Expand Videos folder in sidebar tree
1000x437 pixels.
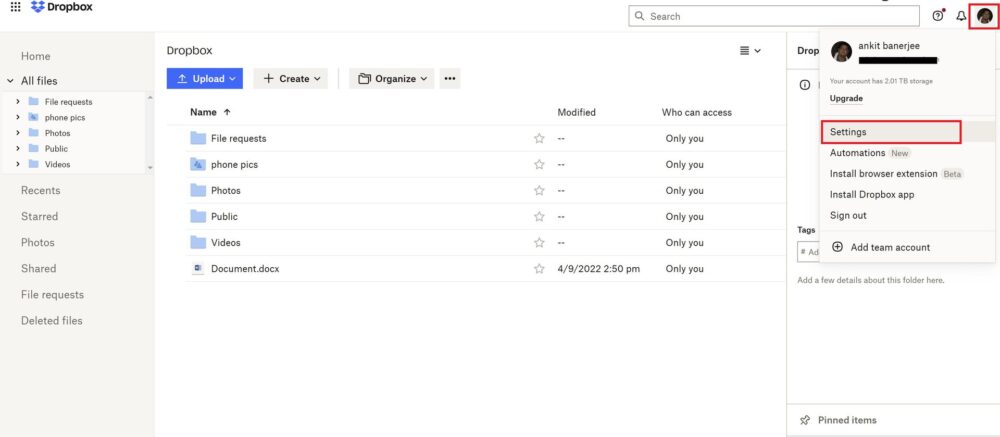pyautogui.click(x=18, y=164)
